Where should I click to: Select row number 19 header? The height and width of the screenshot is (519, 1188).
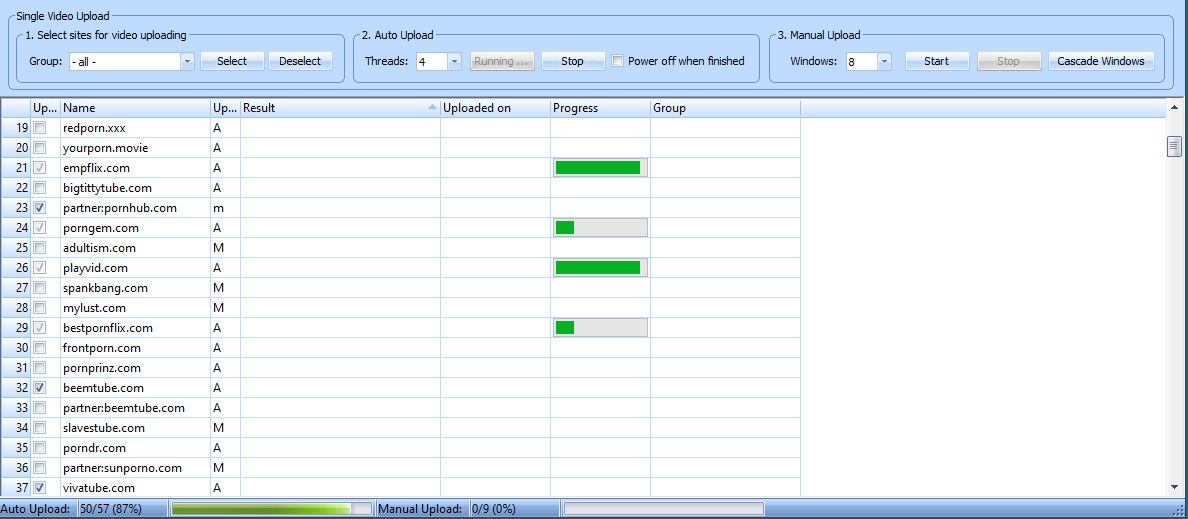15,128
